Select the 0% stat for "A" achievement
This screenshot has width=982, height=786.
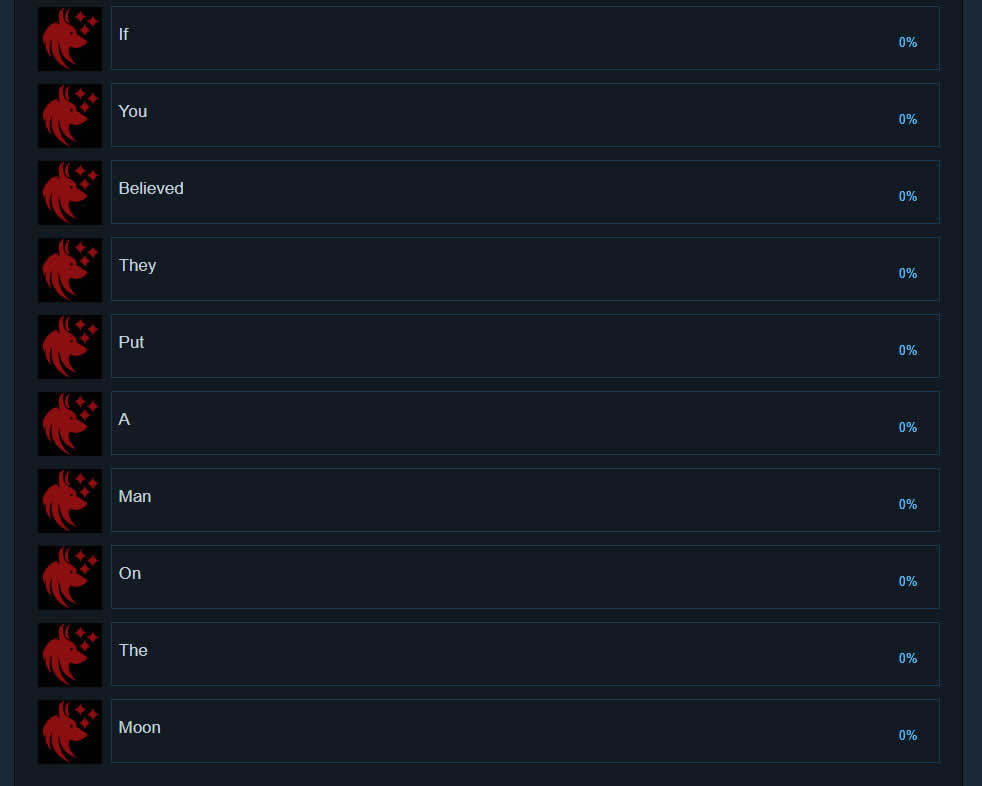tap(907, 427)
